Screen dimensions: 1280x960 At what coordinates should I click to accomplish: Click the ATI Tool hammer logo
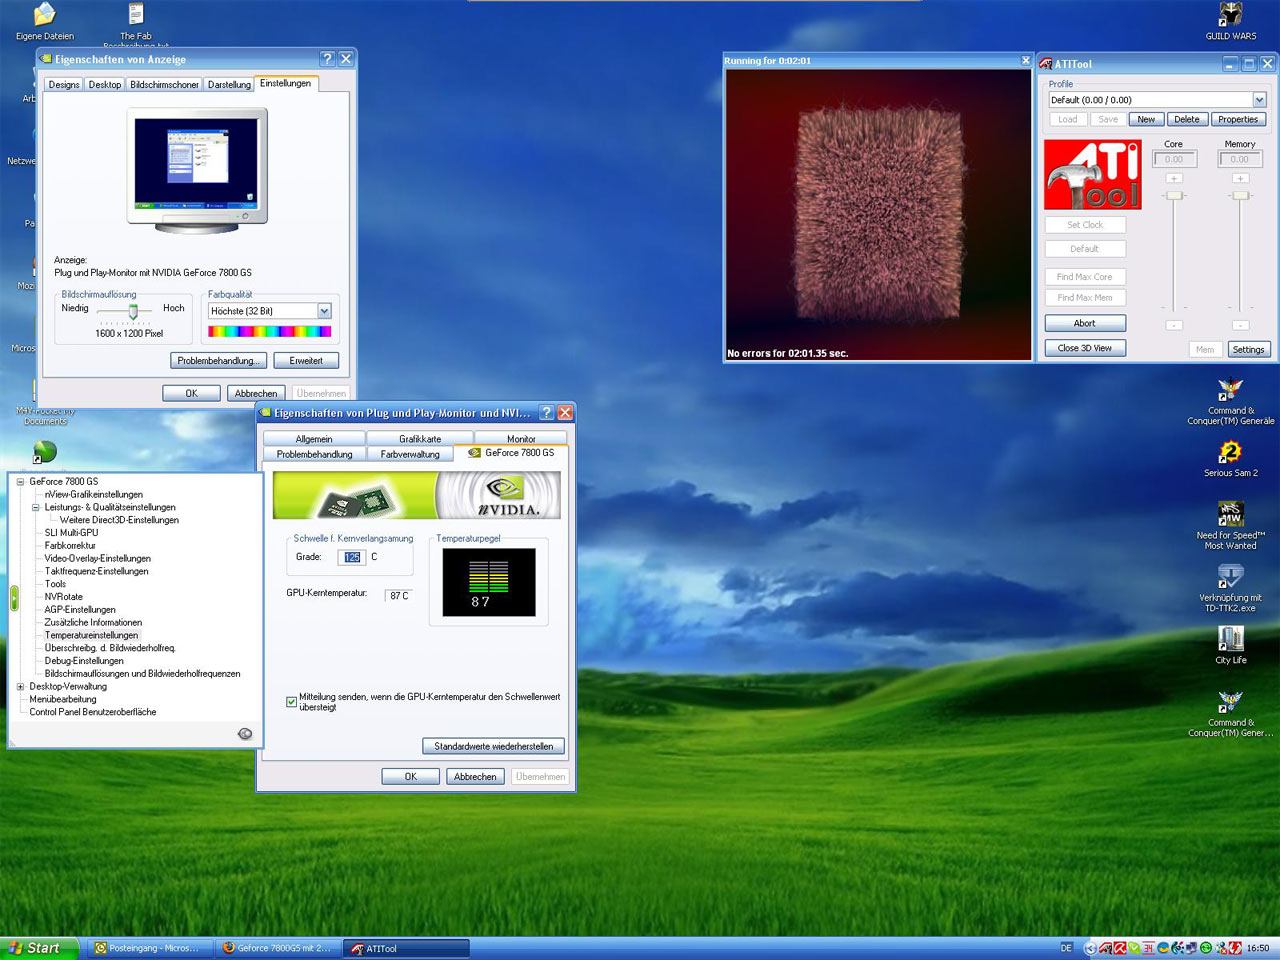(x=1092, y=174)
